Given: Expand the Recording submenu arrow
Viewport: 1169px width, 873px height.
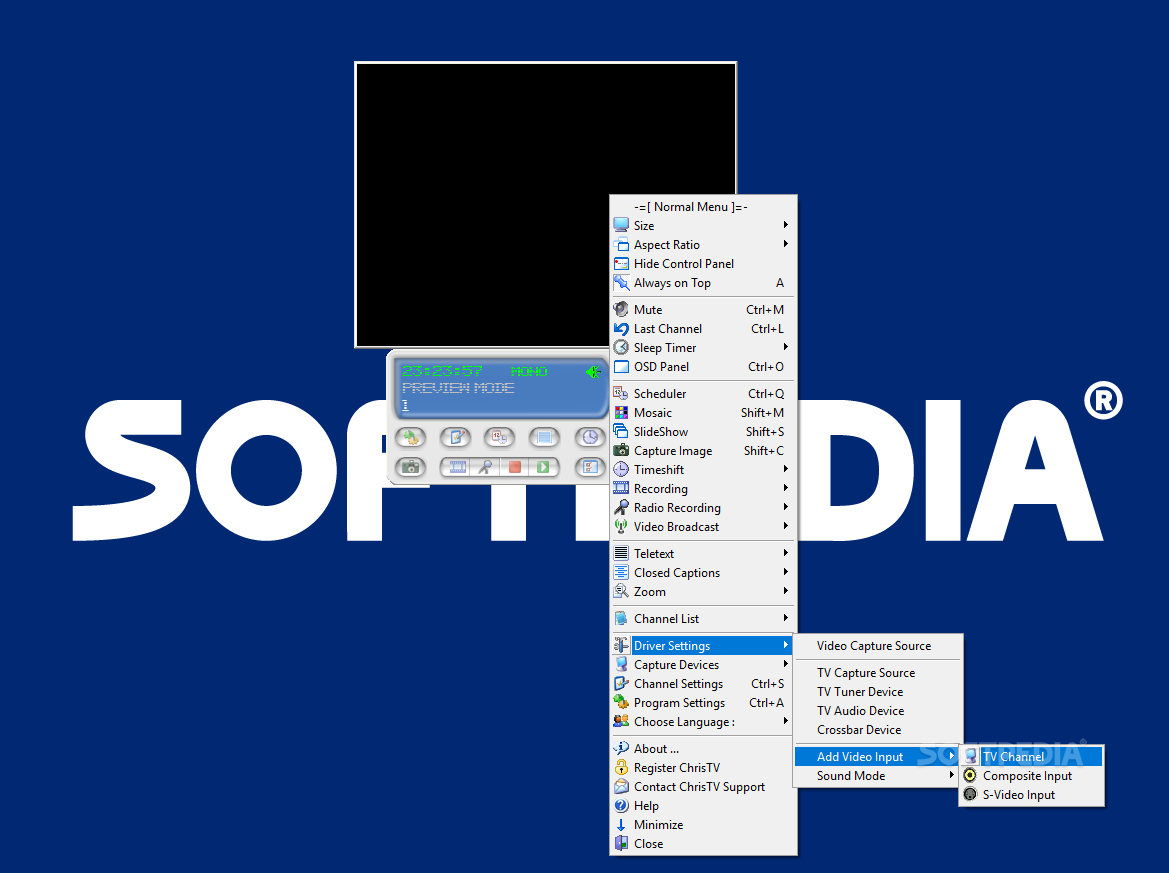Looking at the screenshot, I should click(x=786, y=488).
